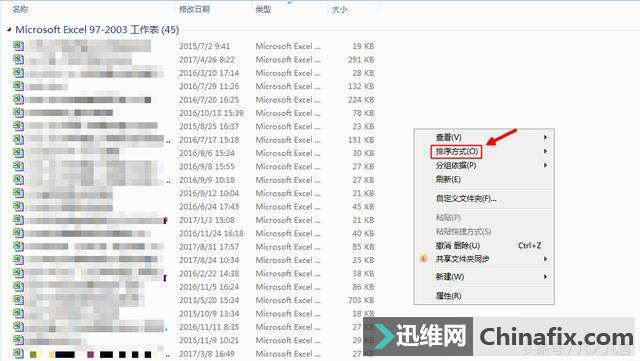Screen dimensions: 640x361
Task: Click the date 2017/8/31 17:57
Action: coord(209,247)
